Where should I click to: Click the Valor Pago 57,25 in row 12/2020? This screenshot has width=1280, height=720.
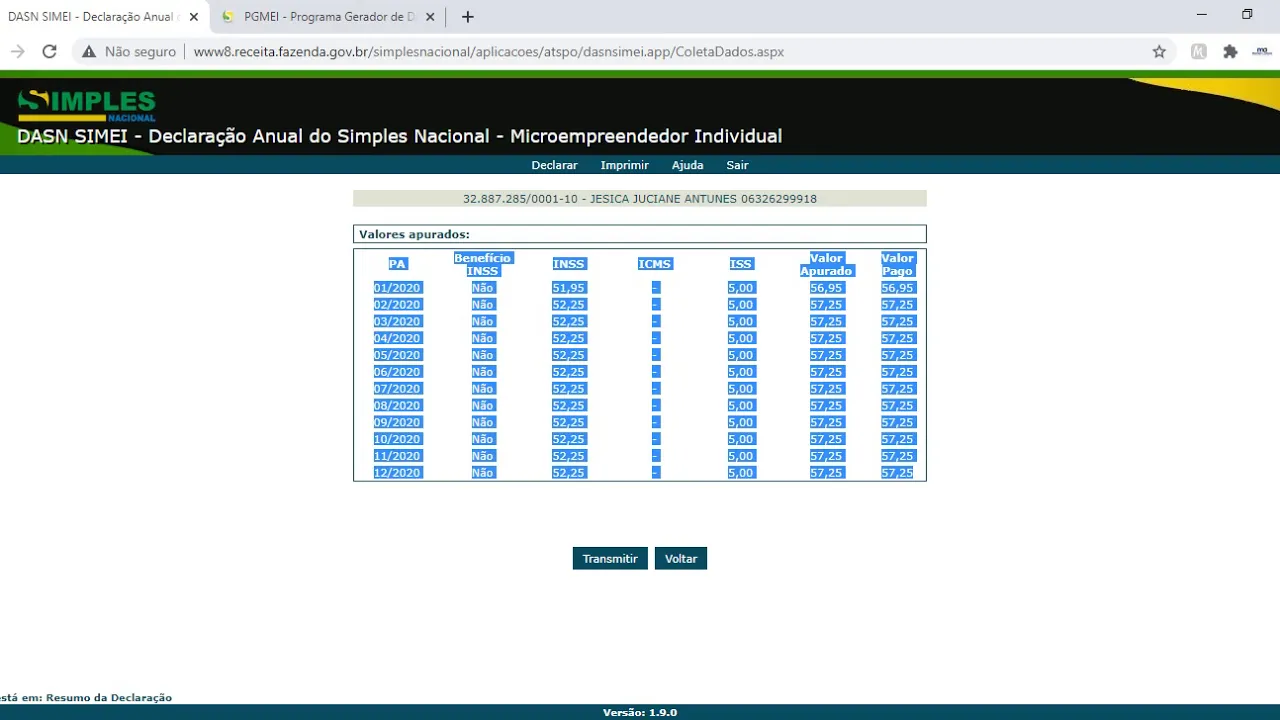(898, 473)
